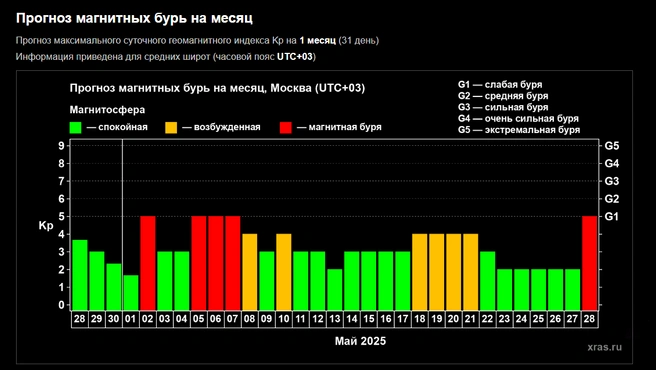This screenshot has height=370, width=656.
Task: Click date label 09 under the chart
Action: pyautogui.click(x=266, y=319)
